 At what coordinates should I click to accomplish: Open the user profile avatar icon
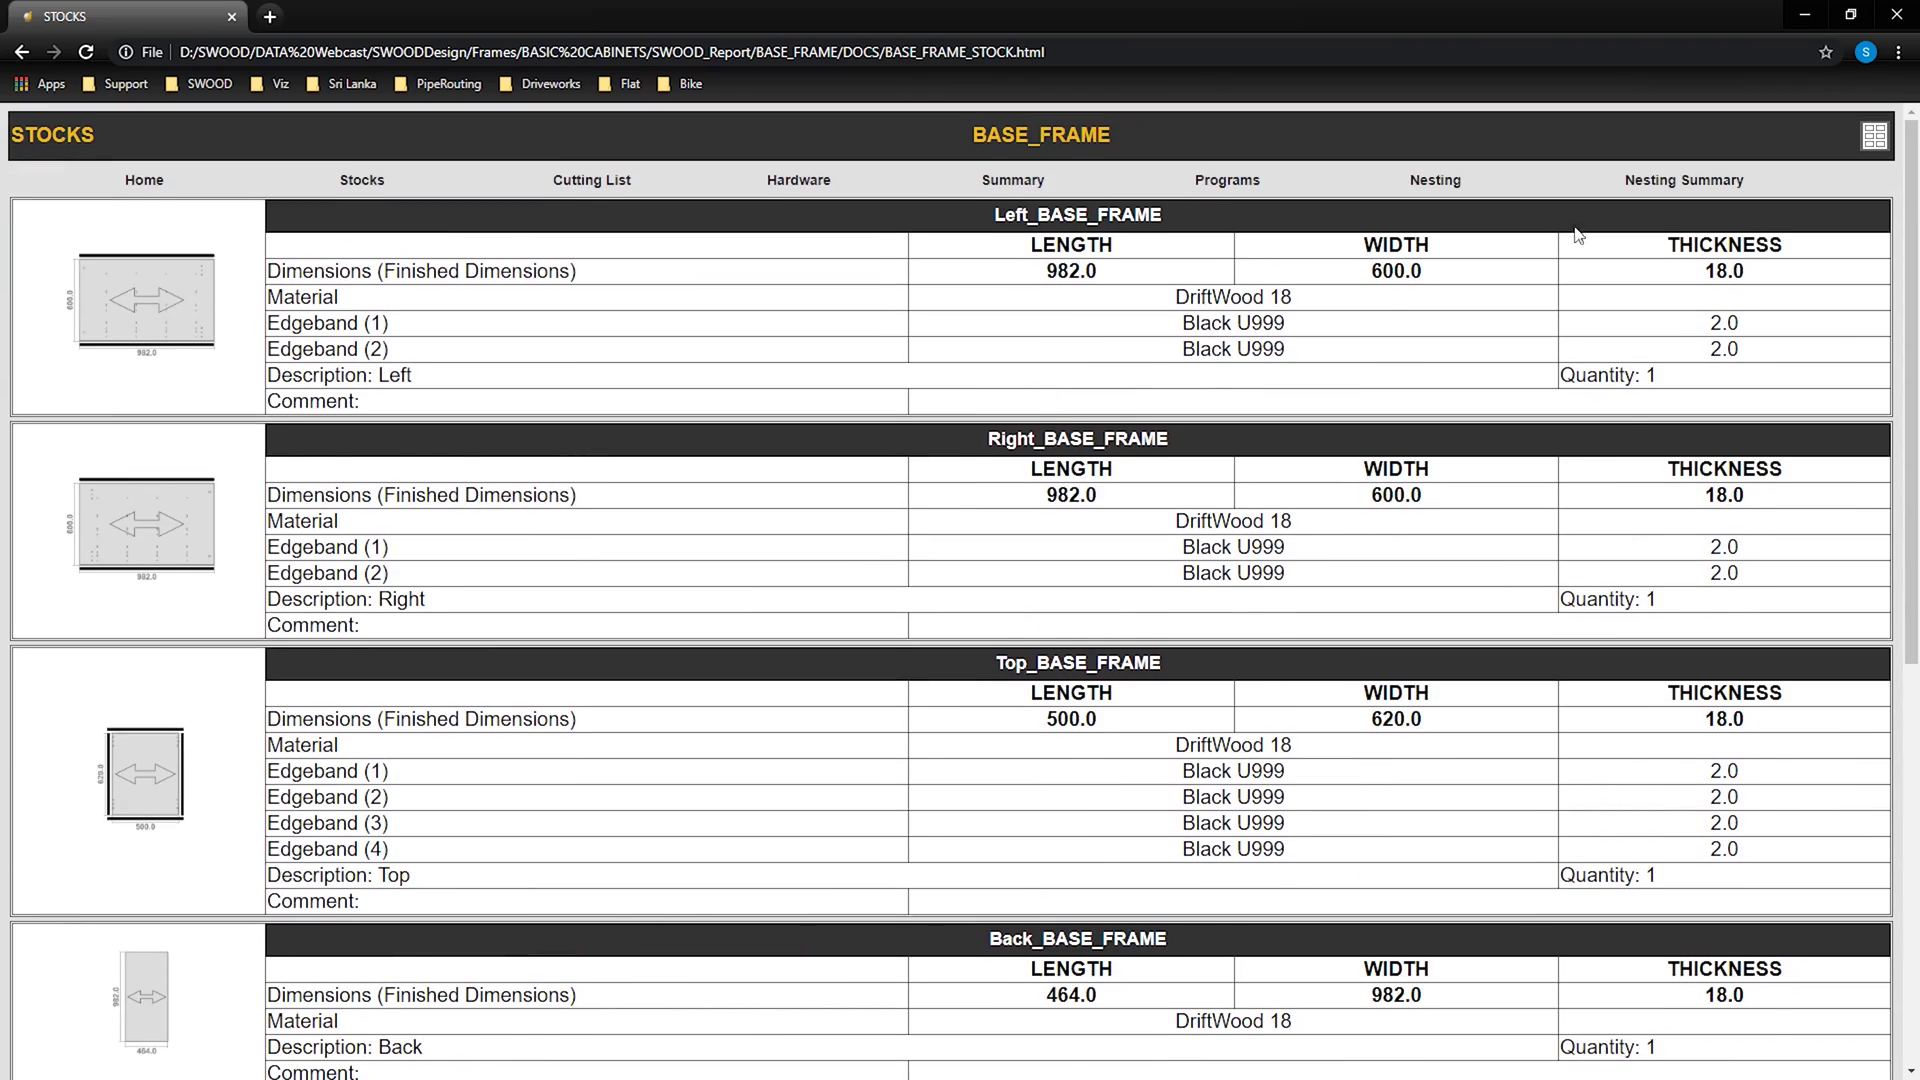click(1865, 52)
